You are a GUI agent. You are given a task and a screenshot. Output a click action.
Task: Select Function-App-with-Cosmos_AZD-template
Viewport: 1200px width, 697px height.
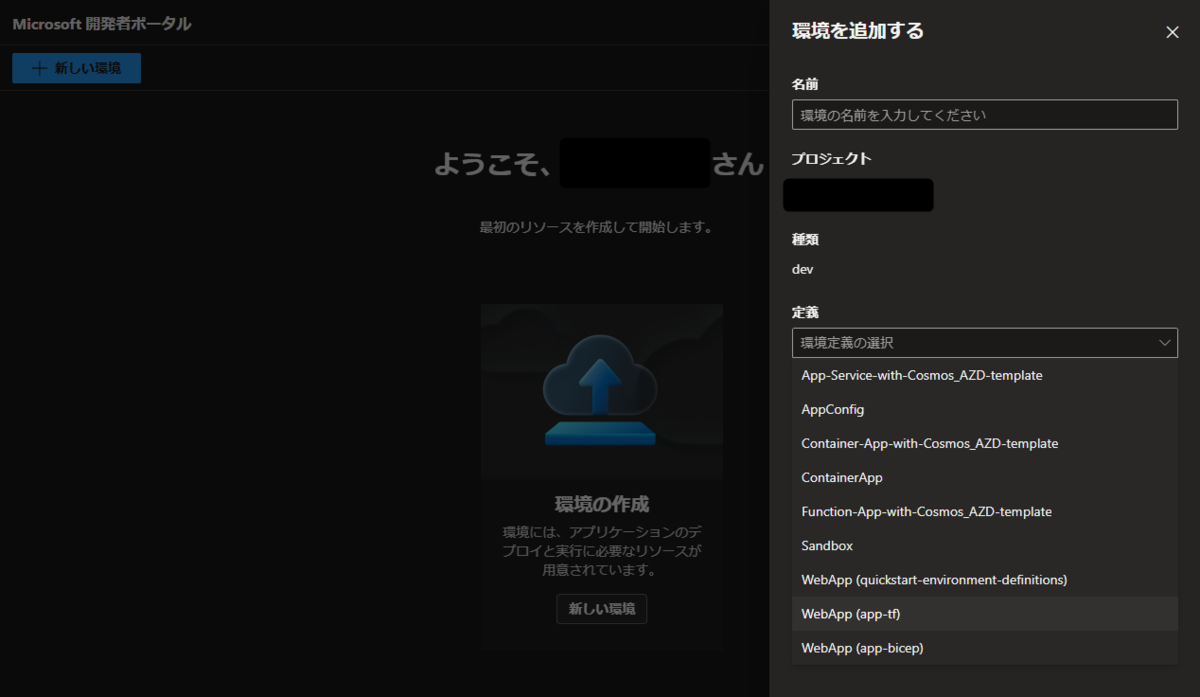(x=984, y=512)
